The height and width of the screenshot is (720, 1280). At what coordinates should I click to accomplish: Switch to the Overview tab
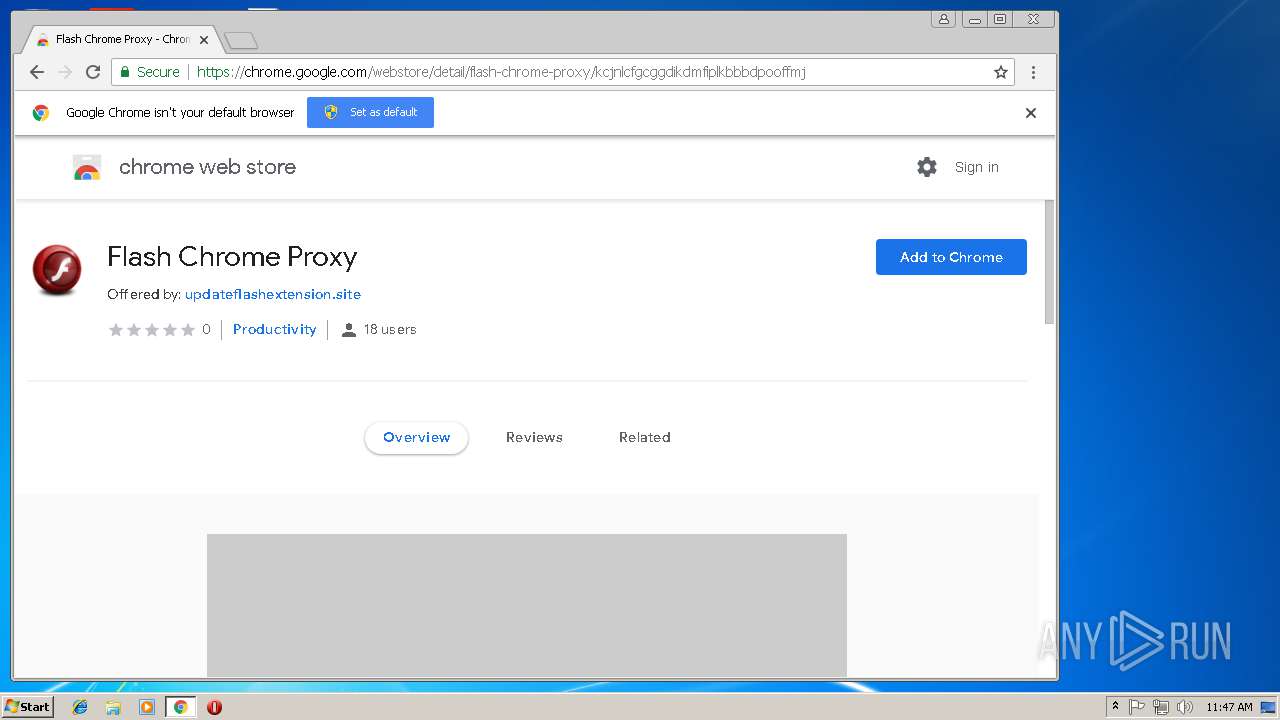[x=416, y=437]
